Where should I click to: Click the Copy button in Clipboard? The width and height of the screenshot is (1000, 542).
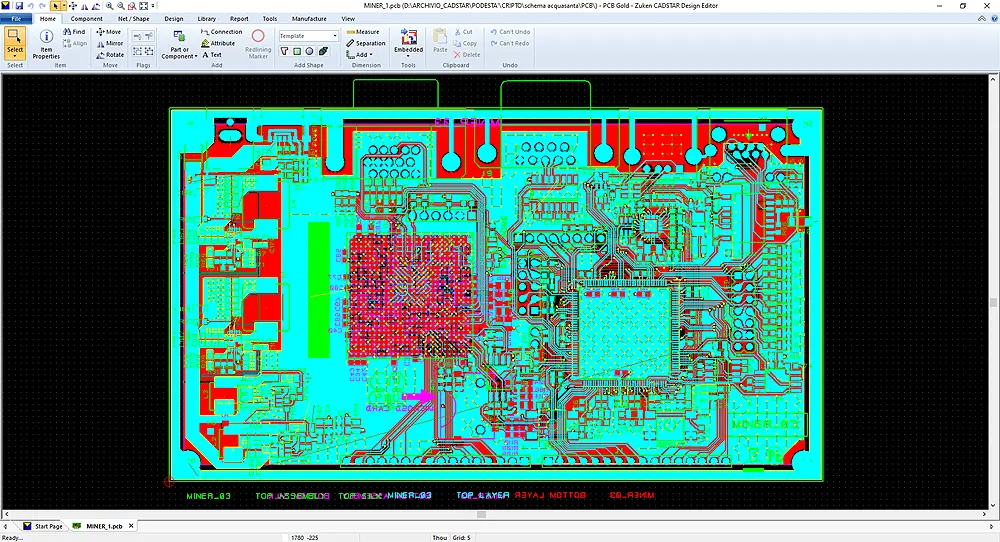[466, 43]
